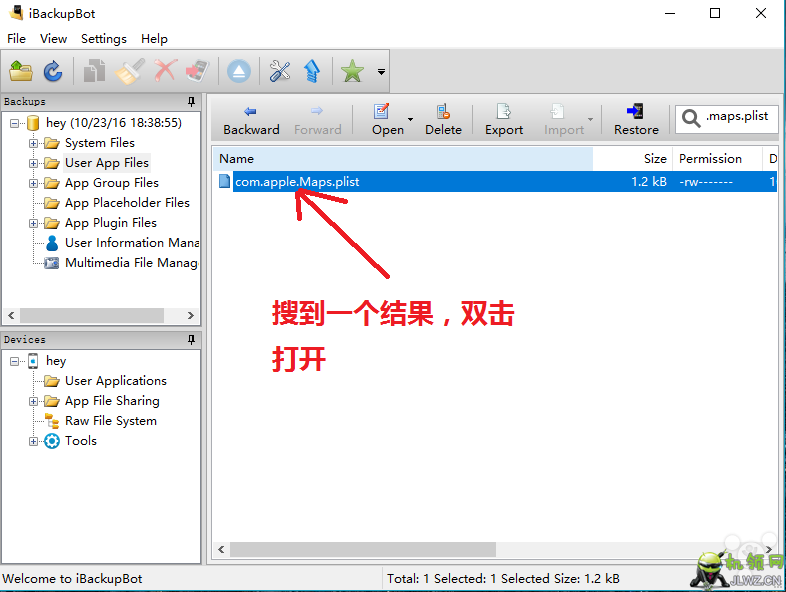Select App File Sharing folder
The image size is (786, 592).
pos(112,401)
